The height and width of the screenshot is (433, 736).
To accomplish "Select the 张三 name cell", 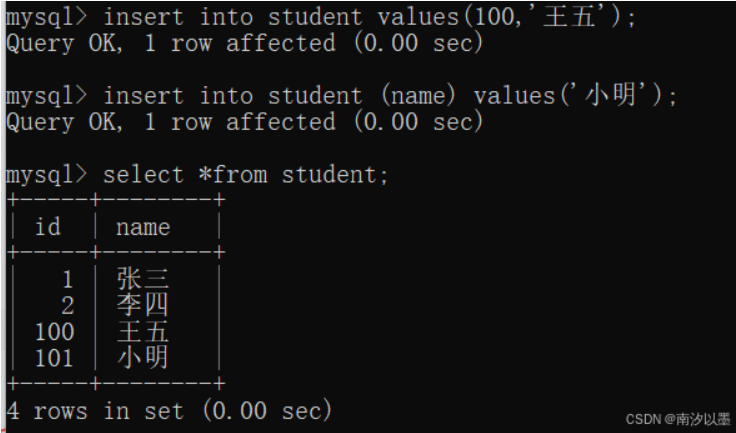I will [143, 279].
